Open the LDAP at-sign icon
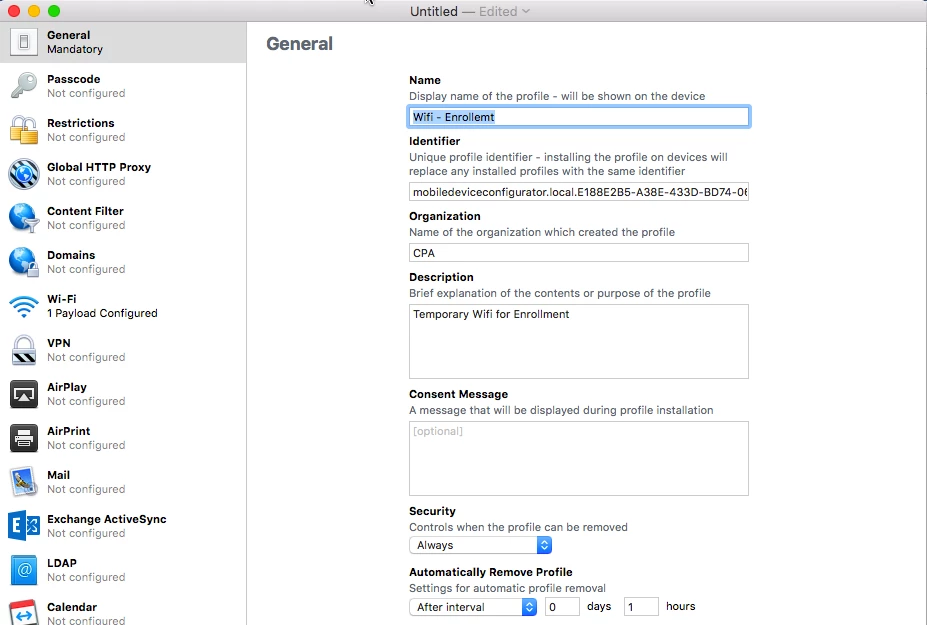This screenshot has height=625, width=927. [24, 570]
